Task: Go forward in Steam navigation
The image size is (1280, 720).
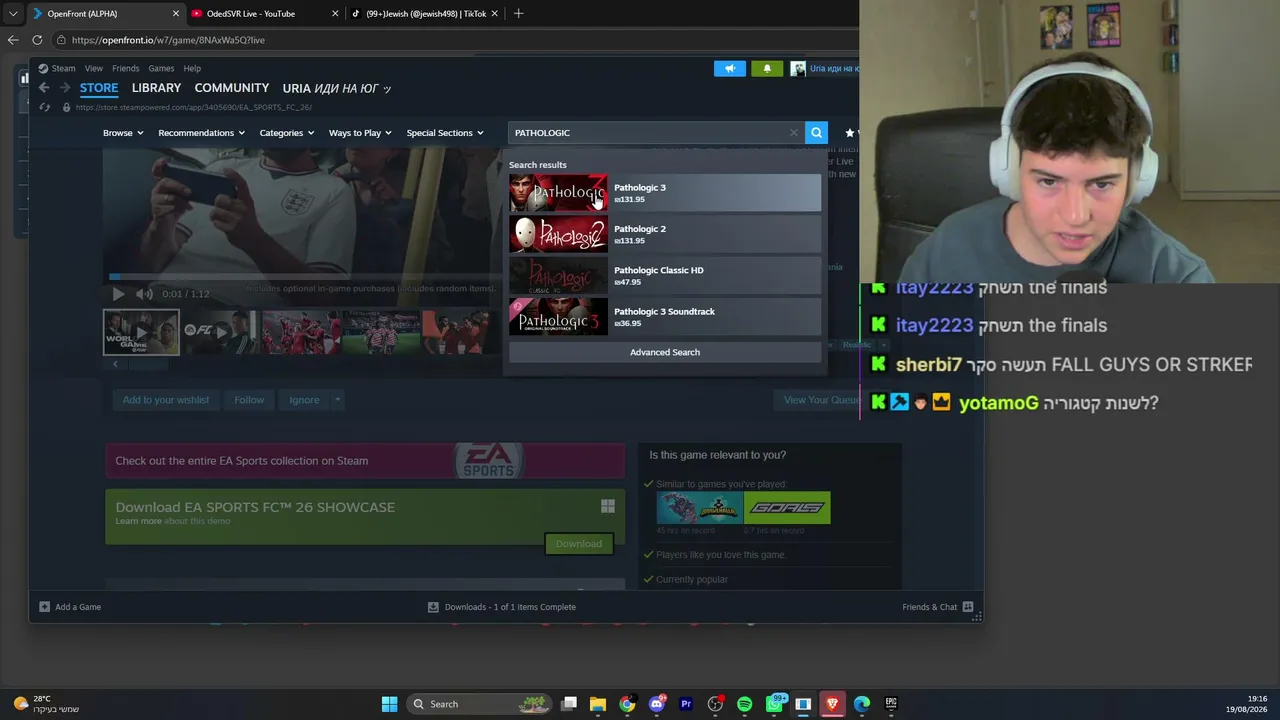Action: coord(64,88)
